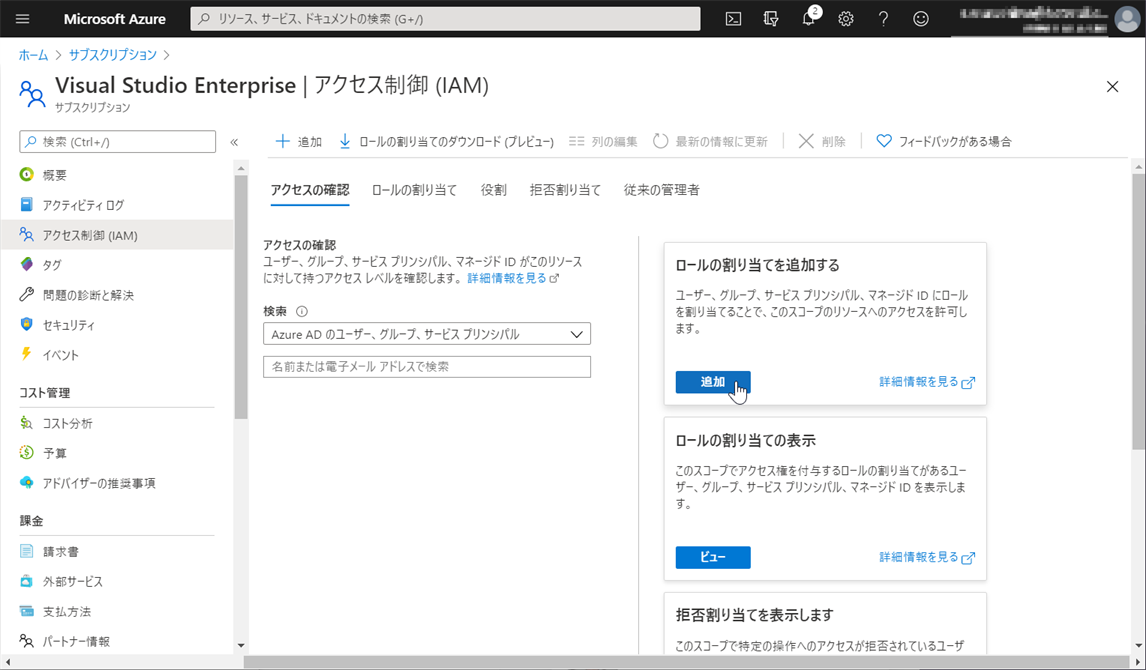Click the タグ sidebar icon
The width and height of the screenshot is (1146, 670).
coord(26,264)
